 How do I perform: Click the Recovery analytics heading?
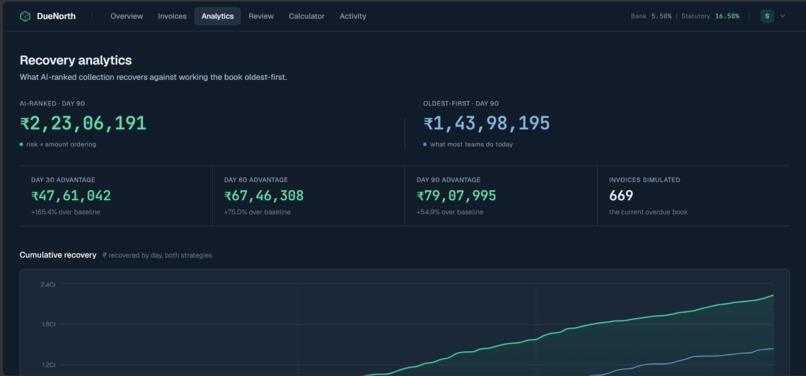[x=76, y=60]
